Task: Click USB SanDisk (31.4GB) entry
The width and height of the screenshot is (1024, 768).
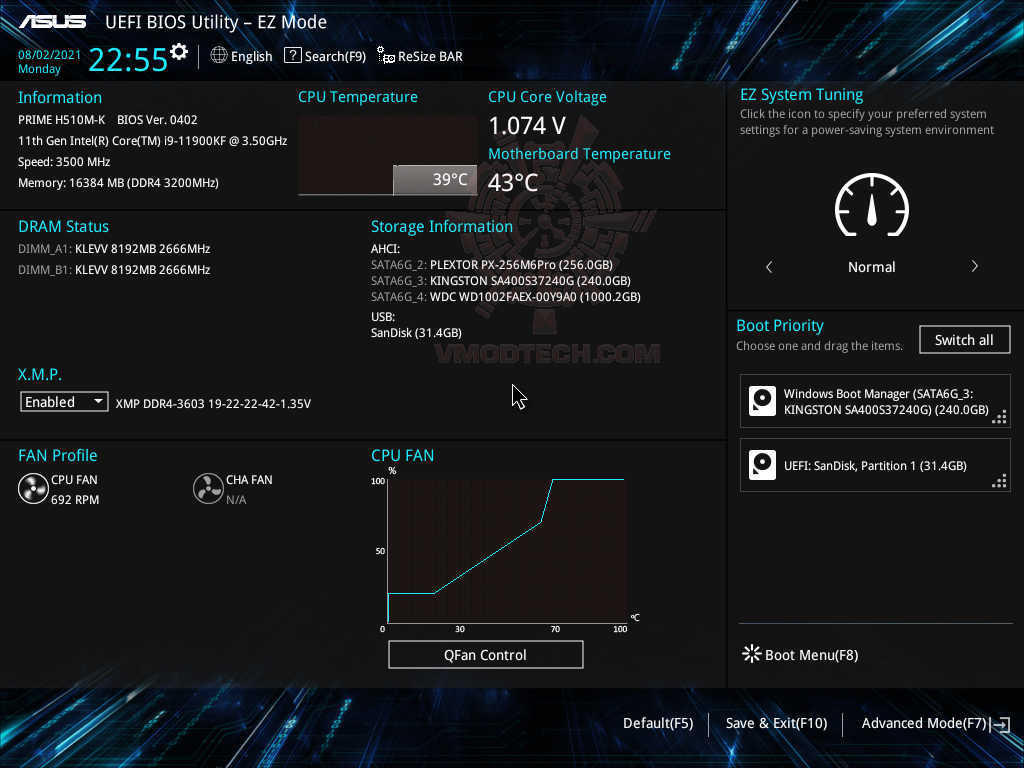Action: click(416, 332)
